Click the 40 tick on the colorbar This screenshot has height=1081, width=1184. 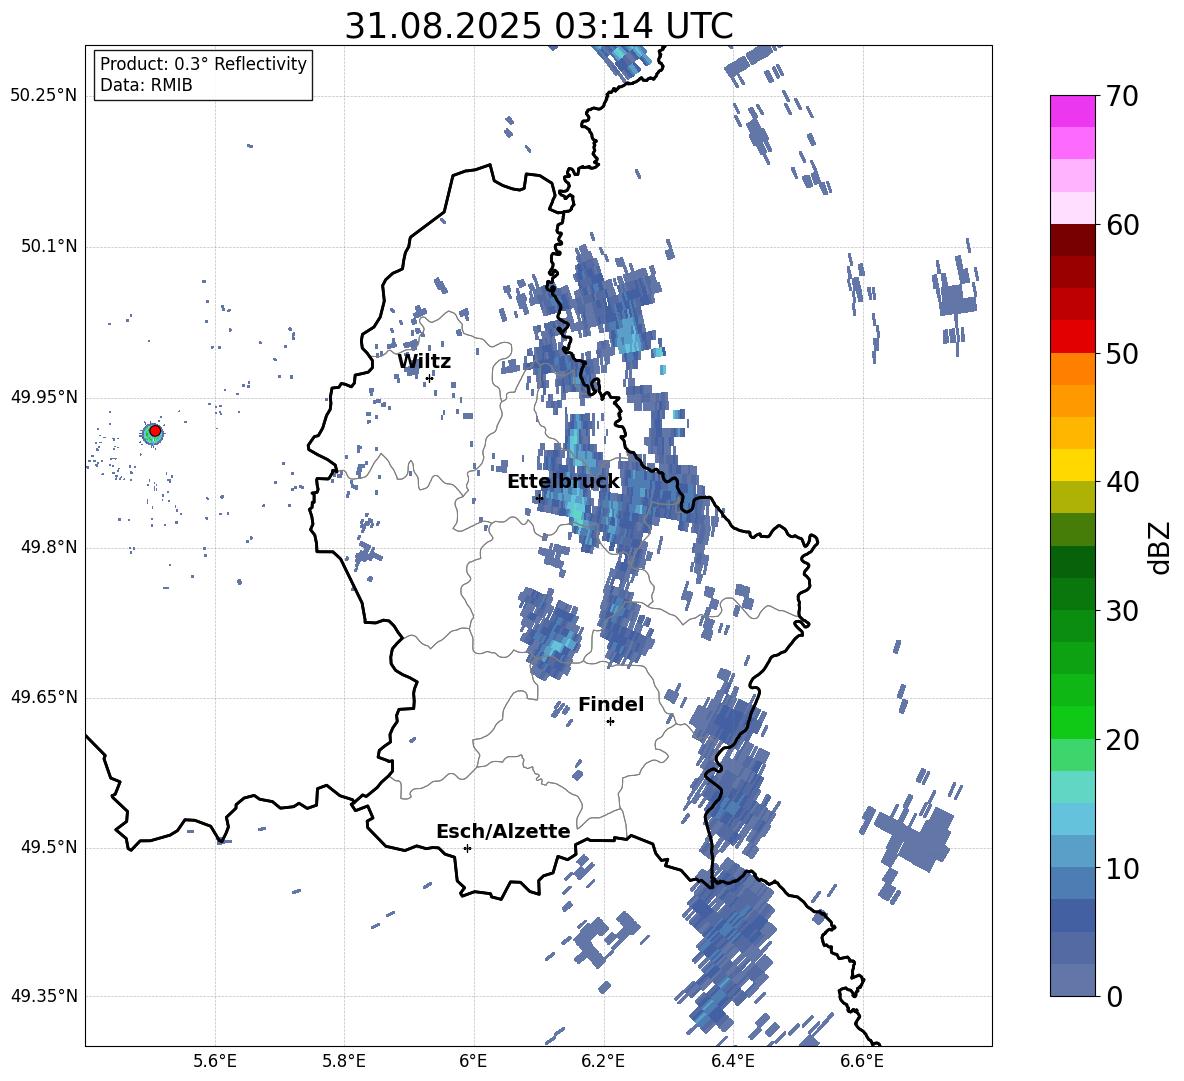point(1121,482)
